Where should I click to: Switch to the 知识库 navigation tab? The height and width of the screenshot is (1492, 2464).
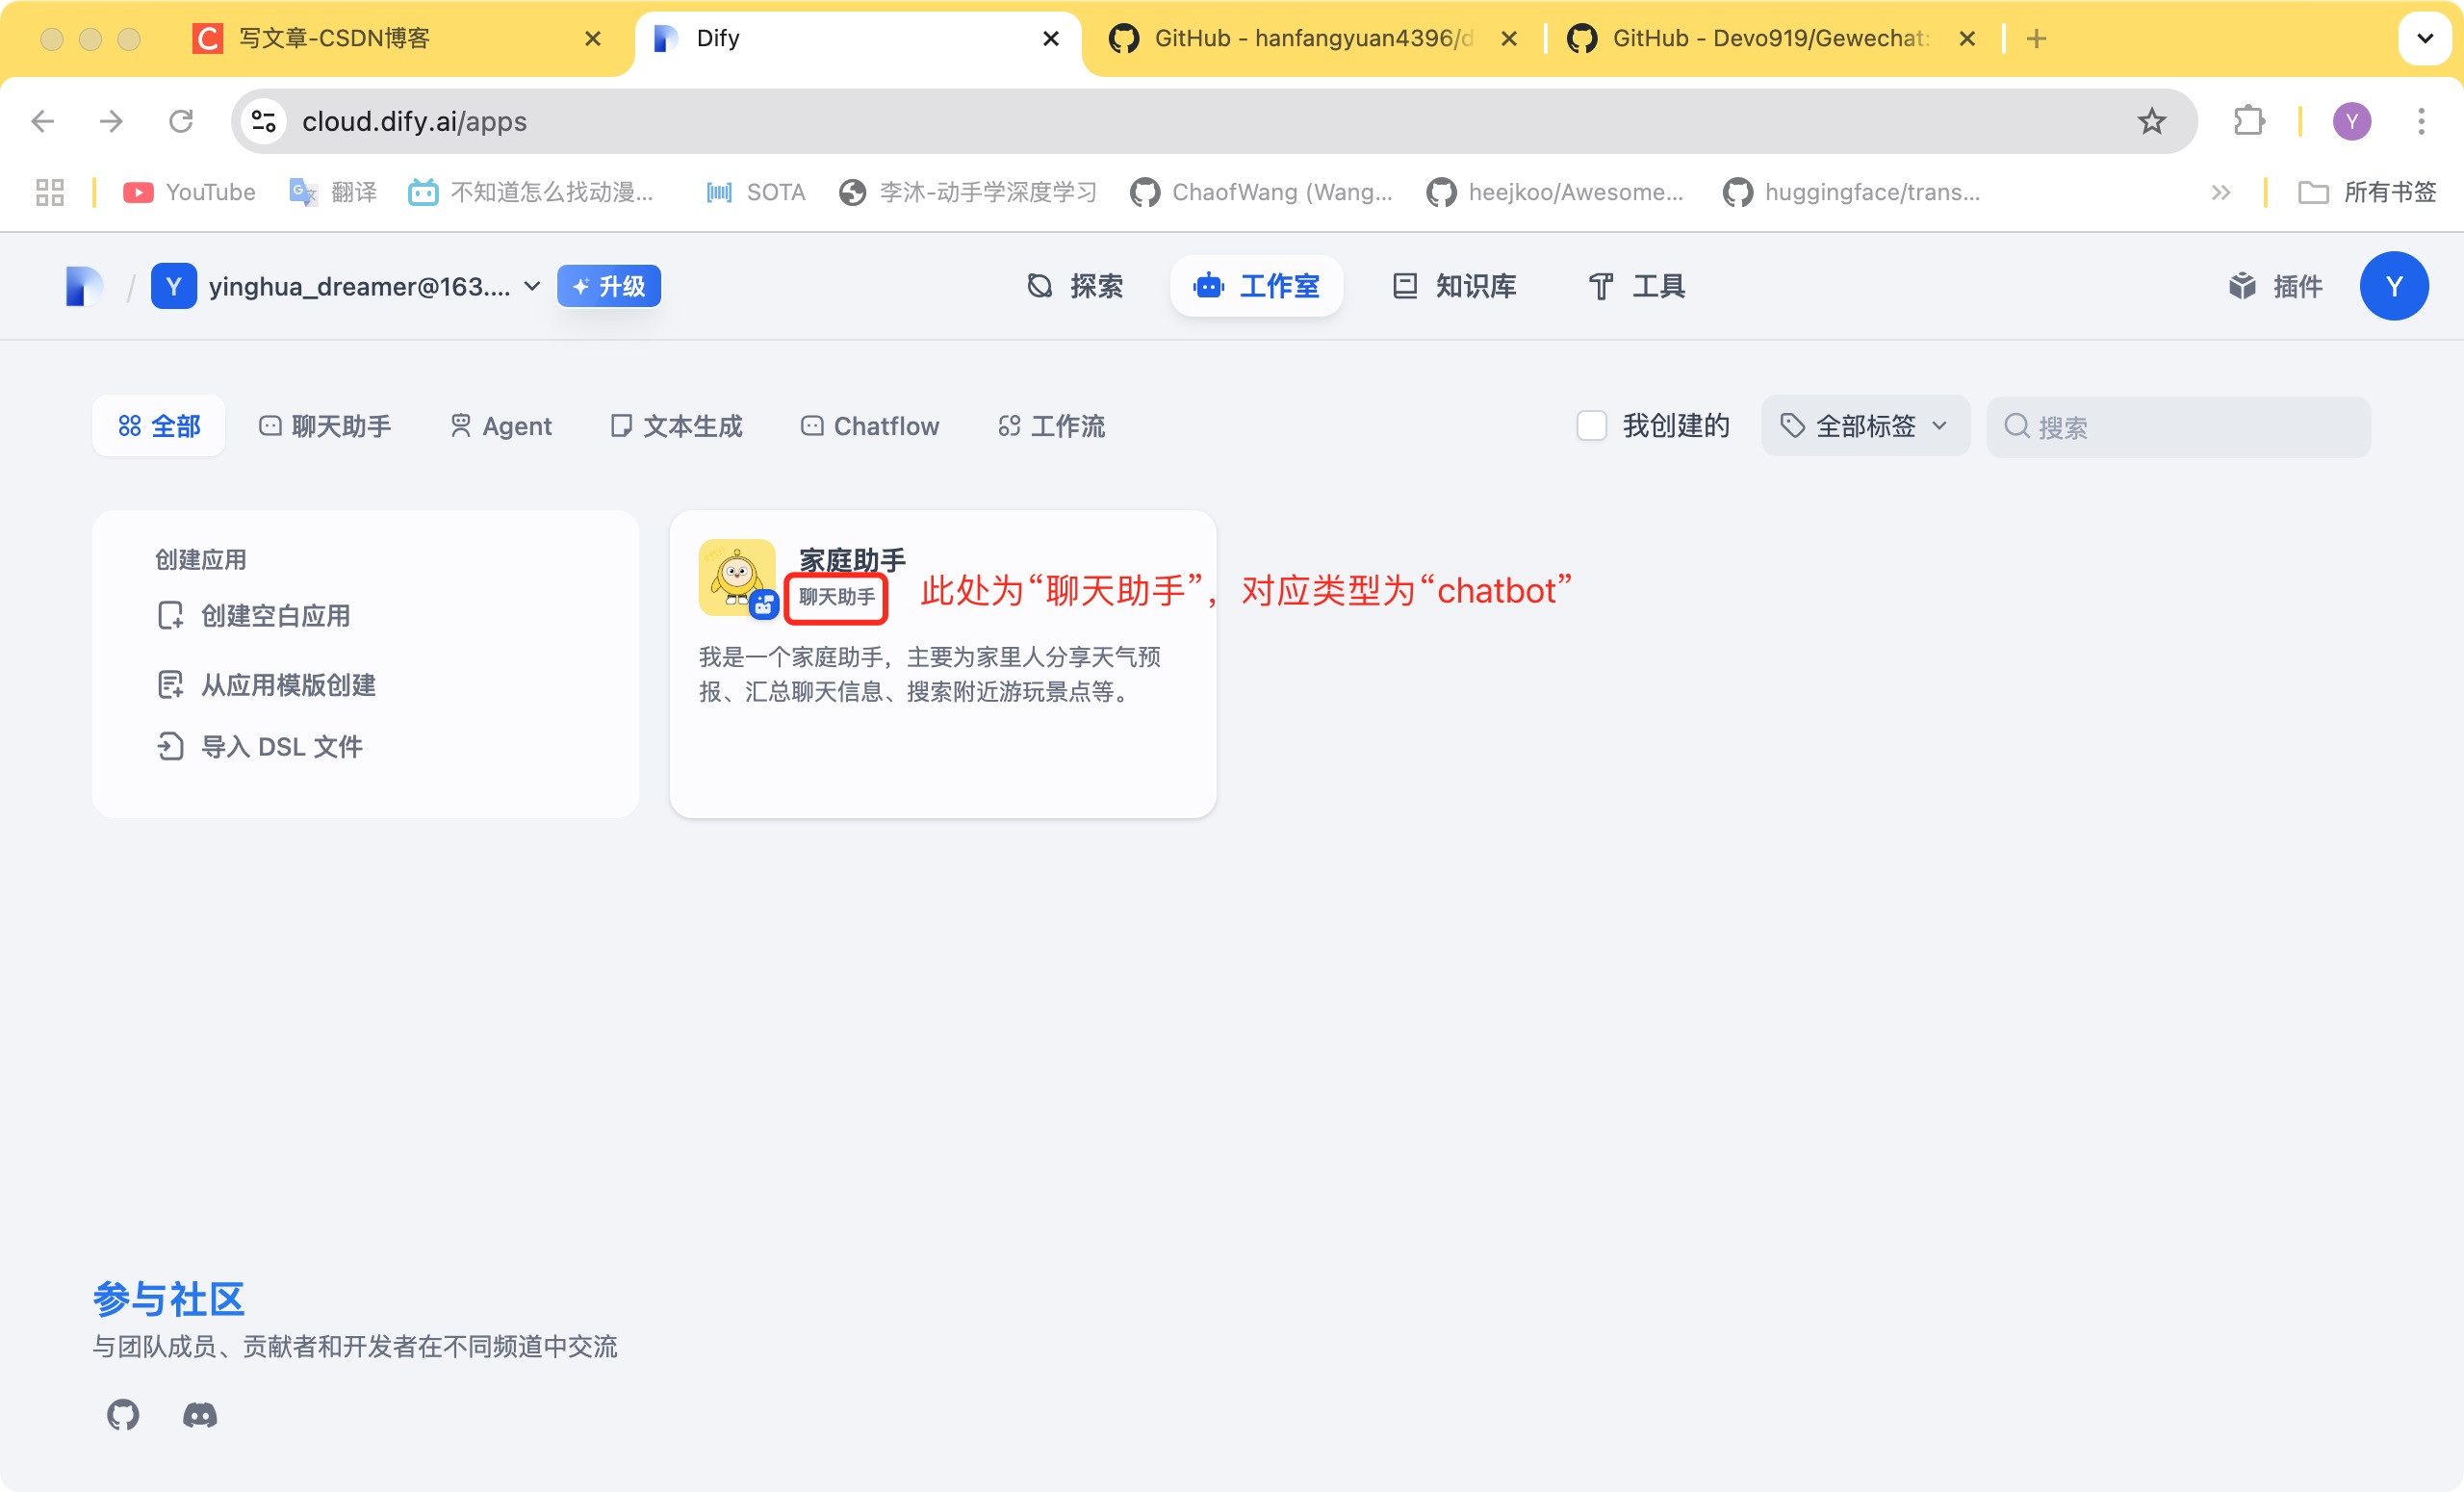pos(1455,287)
